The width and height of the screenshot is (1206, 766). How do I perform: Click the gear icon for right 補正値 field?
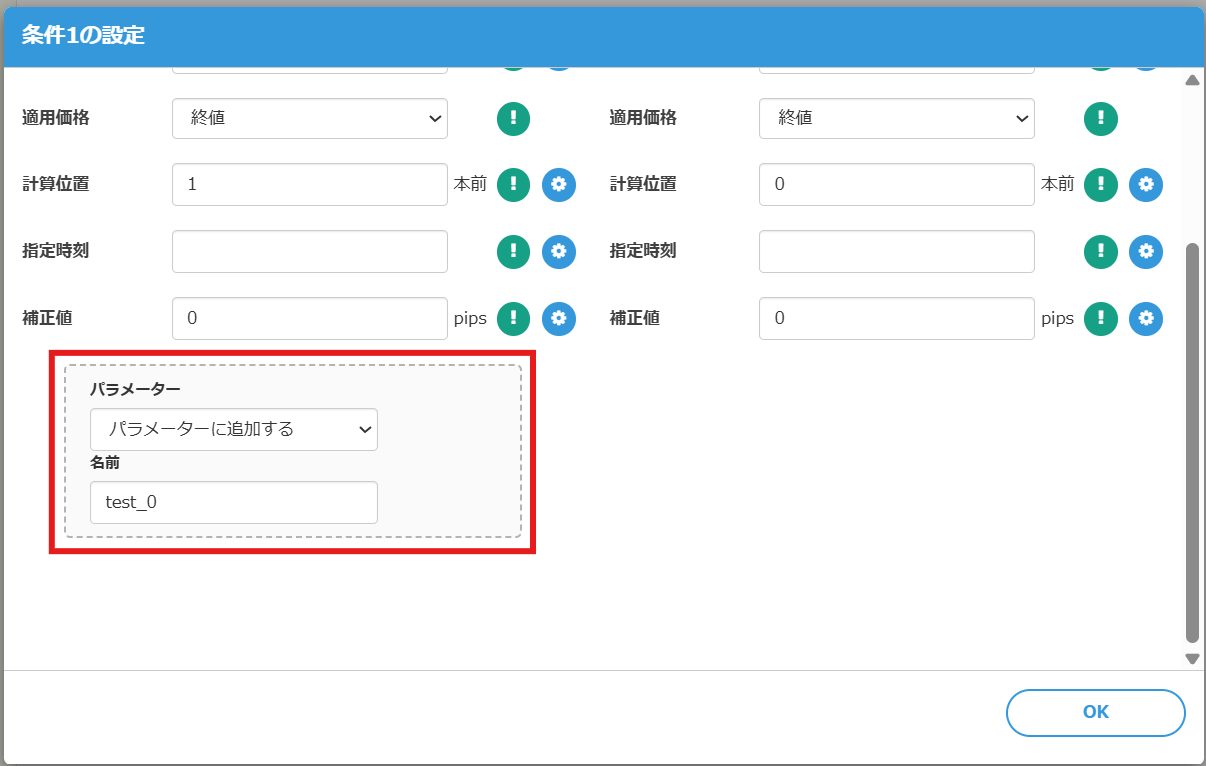pyautogui.click(x=1146, y=318)
